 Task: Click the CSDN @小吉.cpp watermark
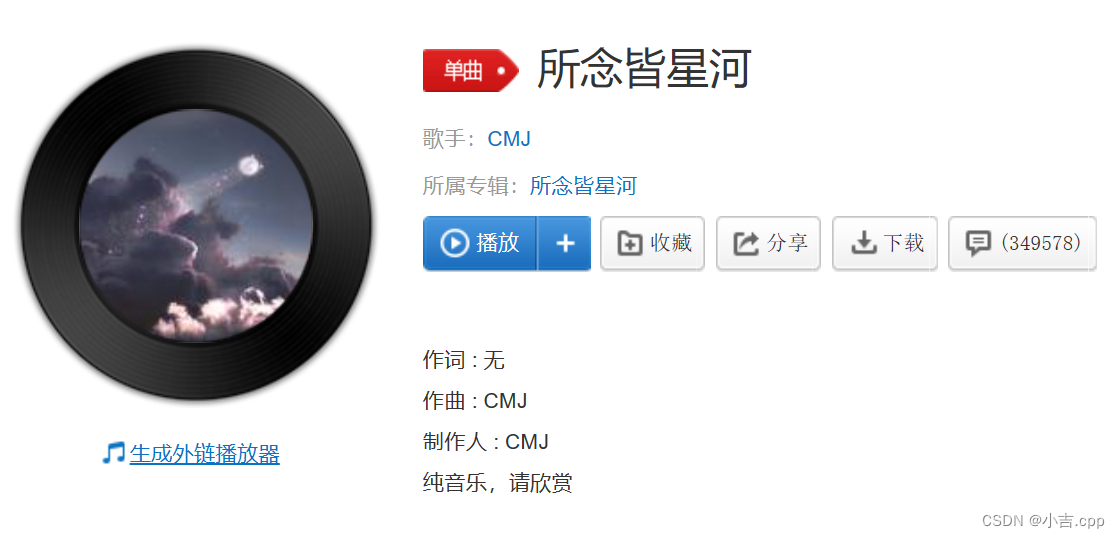tap(1043, 520)
